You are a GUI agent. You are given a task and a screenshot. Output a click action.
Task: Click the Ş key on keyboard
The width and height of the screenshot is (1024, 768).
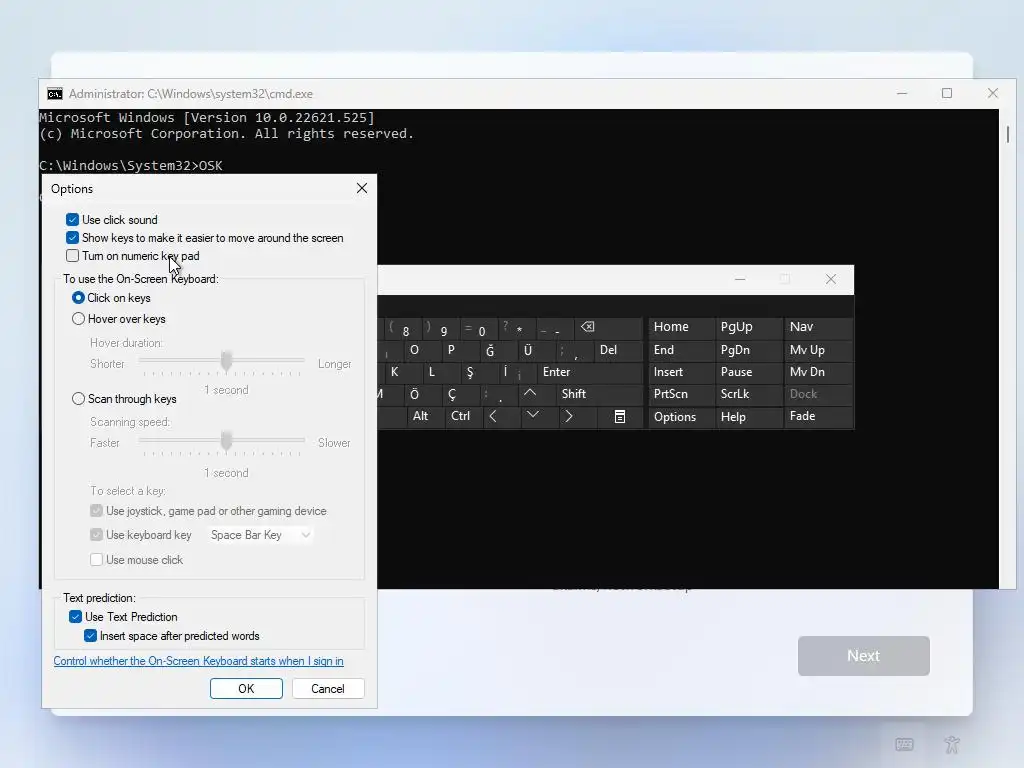(477, 372)
